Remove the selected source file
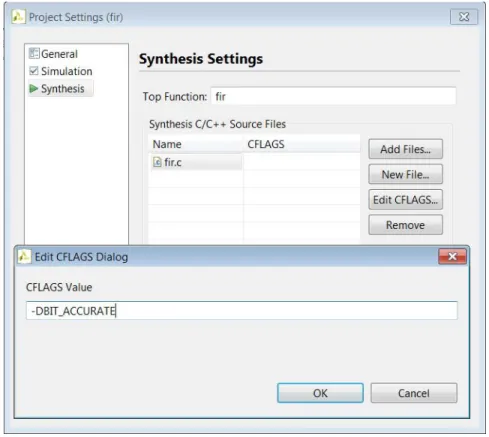 click(x=406, y=225)
